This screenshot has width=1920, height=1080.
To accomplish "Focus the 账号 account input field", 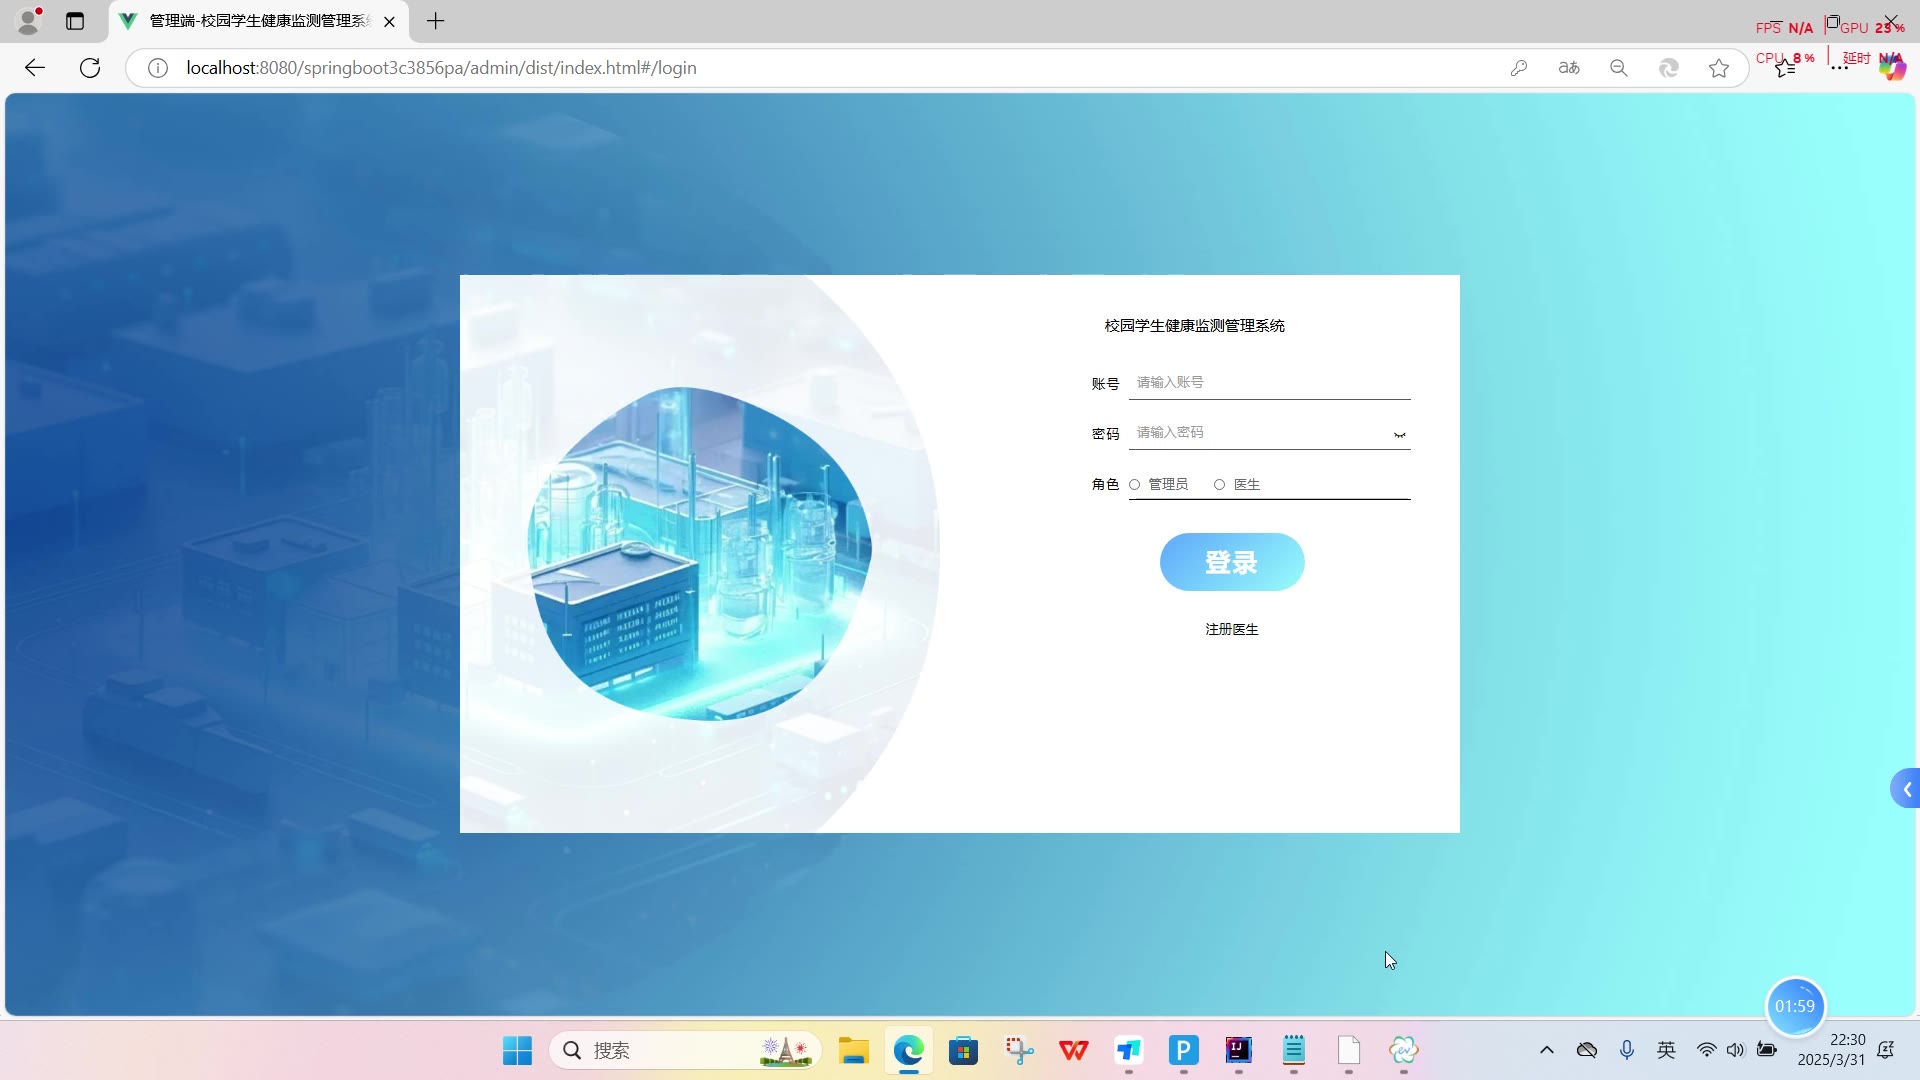I will pyautogui.click(x=1268, y=383).
